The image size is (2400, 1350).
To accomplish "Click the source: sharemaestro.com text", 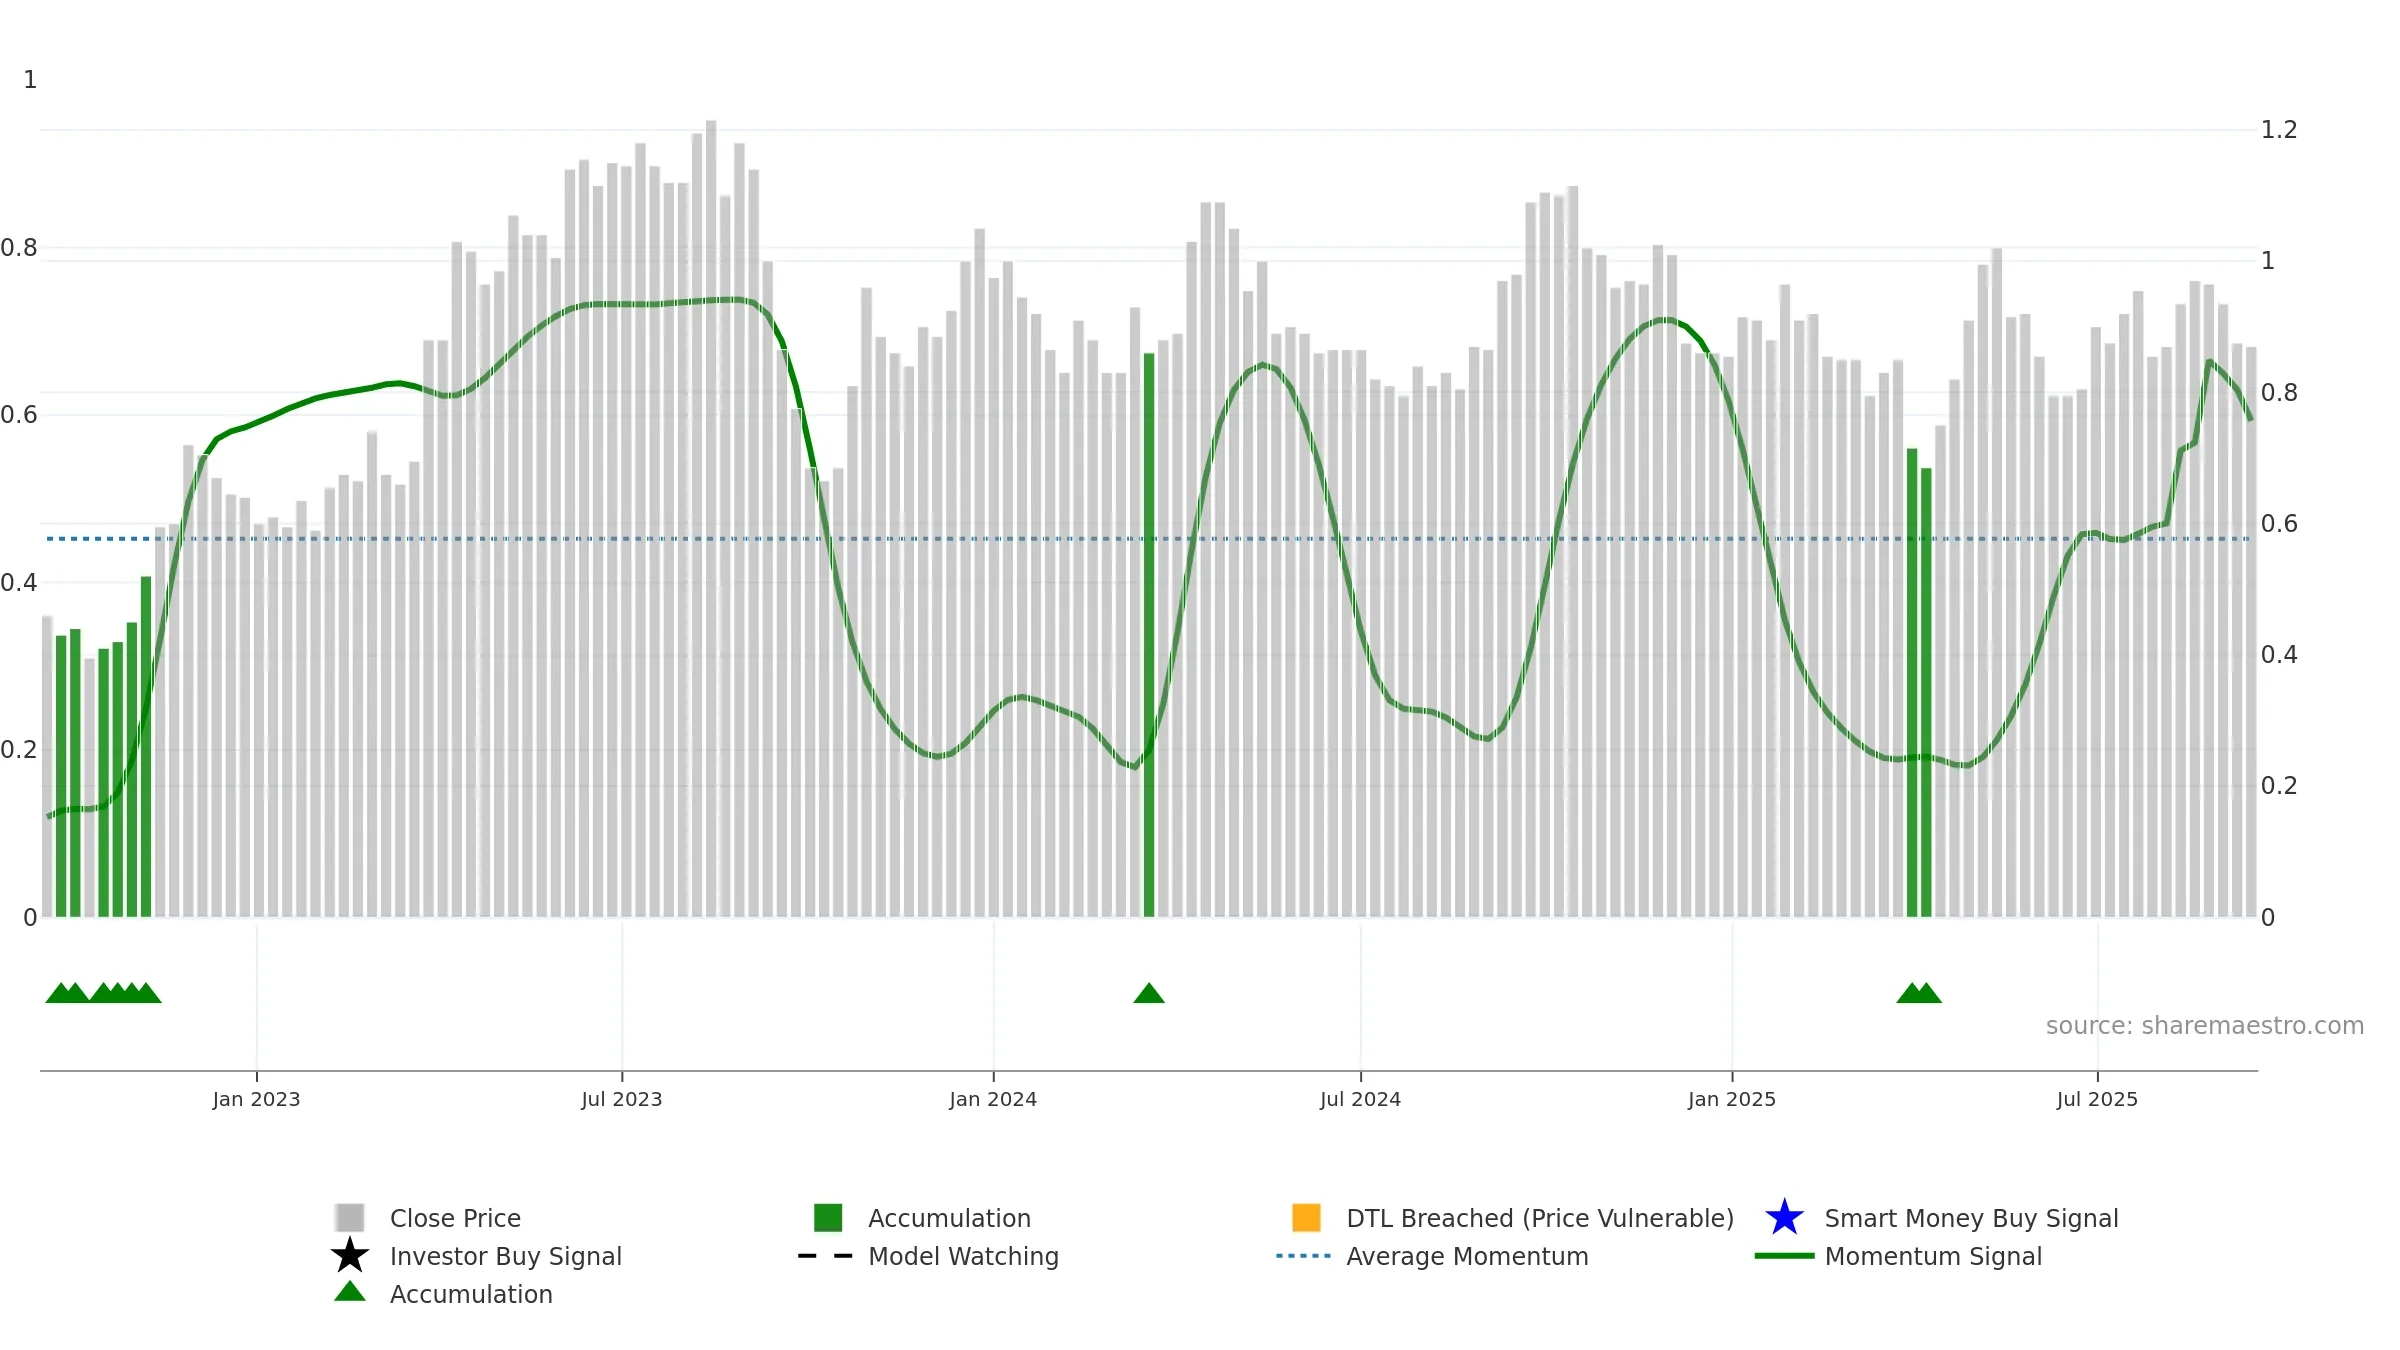I will [x=2205, y=1026].
